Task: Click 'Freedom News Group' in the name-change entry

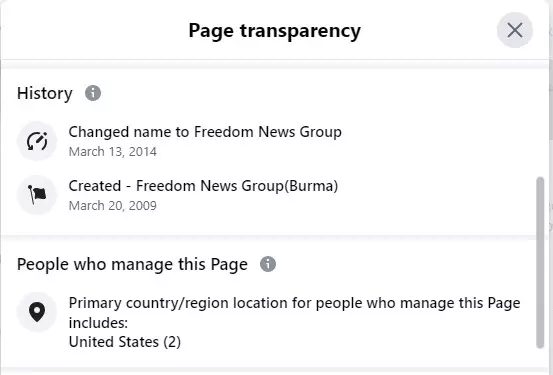Action: pyautogui.click(x=268, y=132)
